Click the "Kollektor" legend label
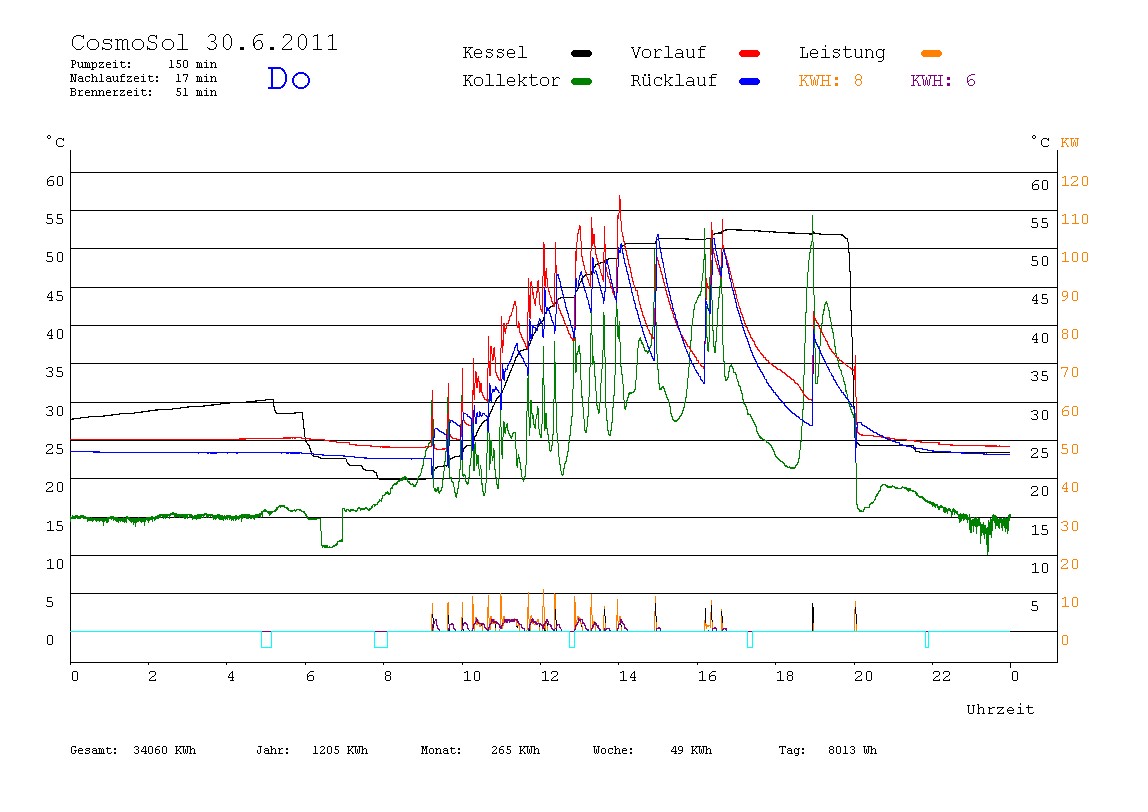The width and height of the screenshot is (1148, 812). click(510, 81)
